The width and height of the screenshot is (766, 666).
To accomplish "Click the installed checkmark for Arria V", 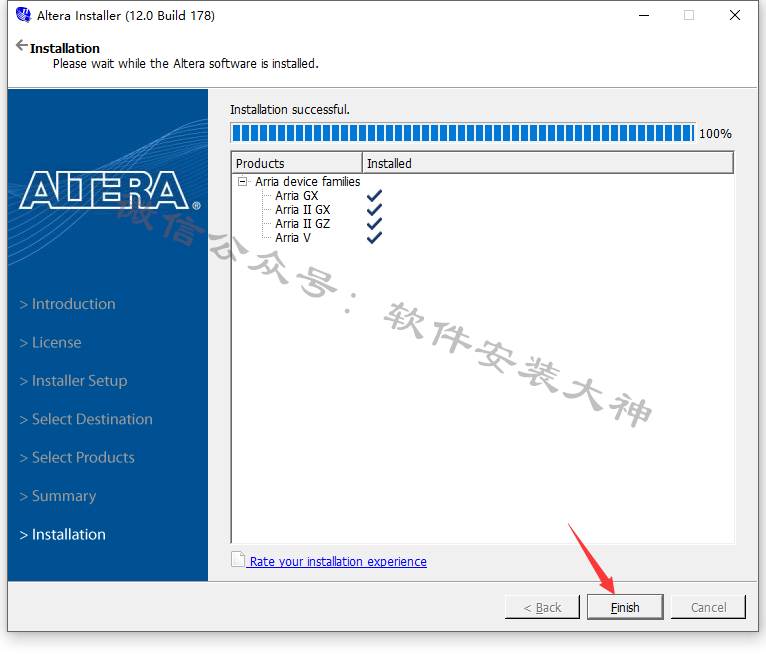I will 374,238.
